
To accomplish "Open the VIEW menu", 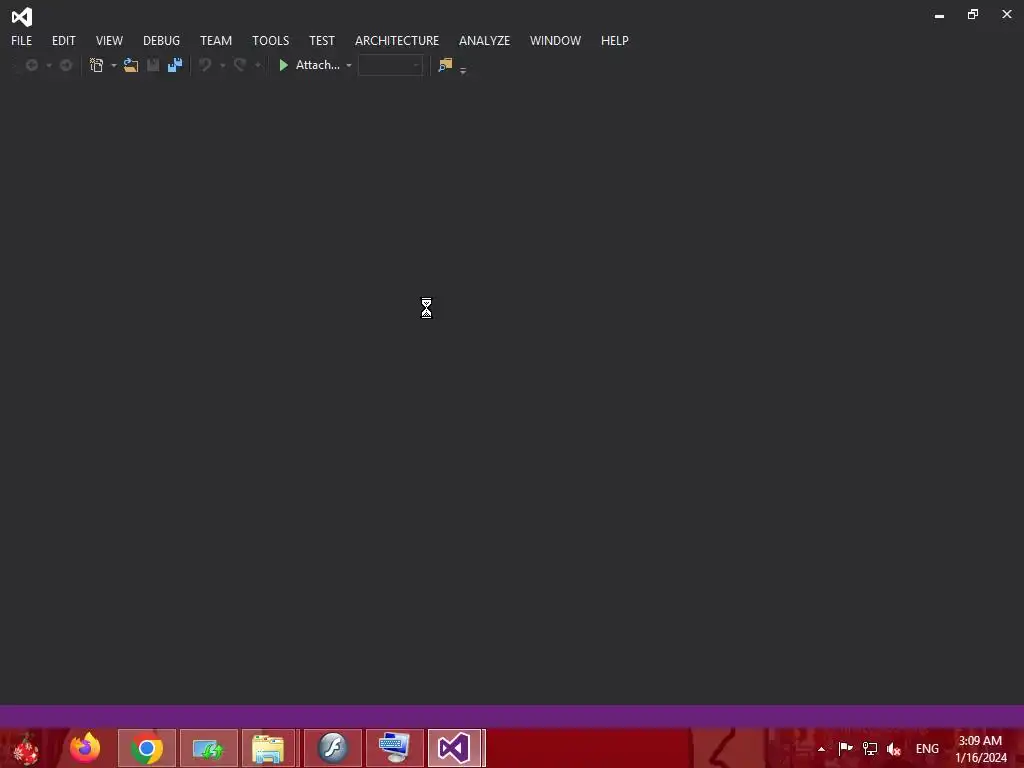I will 109,40.
